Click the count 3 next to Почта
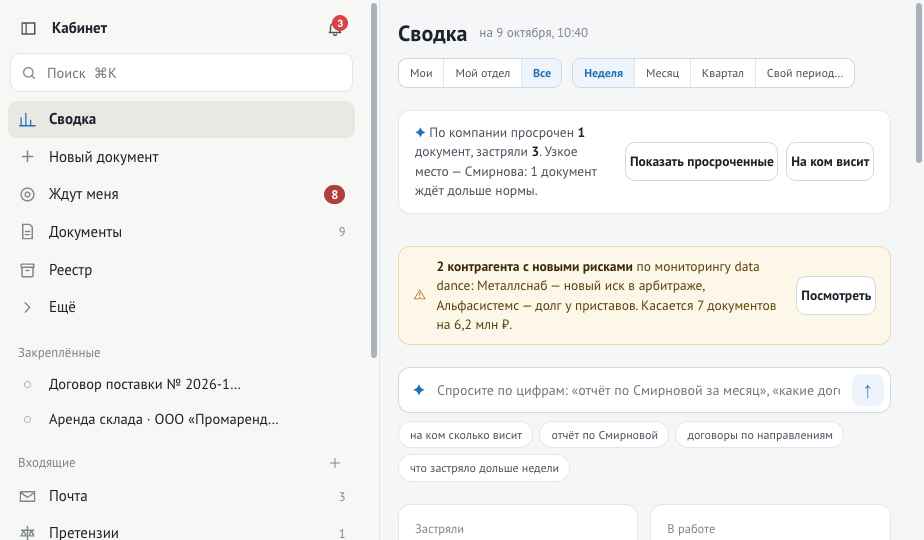The image size is (924, 540). (x=342, y=496)
